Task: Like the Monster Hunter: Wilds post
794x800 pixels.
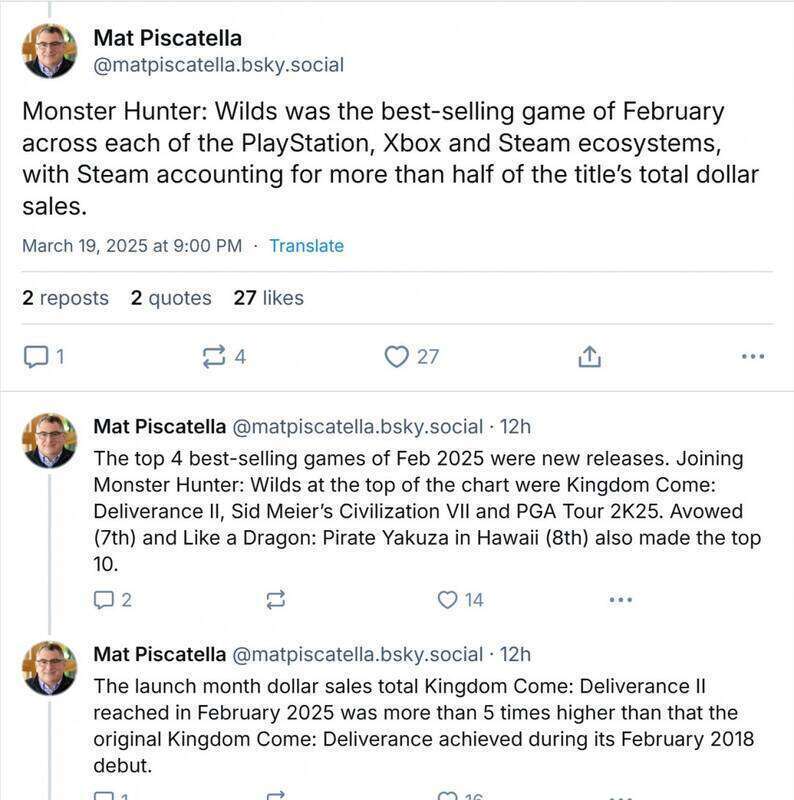Action: click(397, 356)
